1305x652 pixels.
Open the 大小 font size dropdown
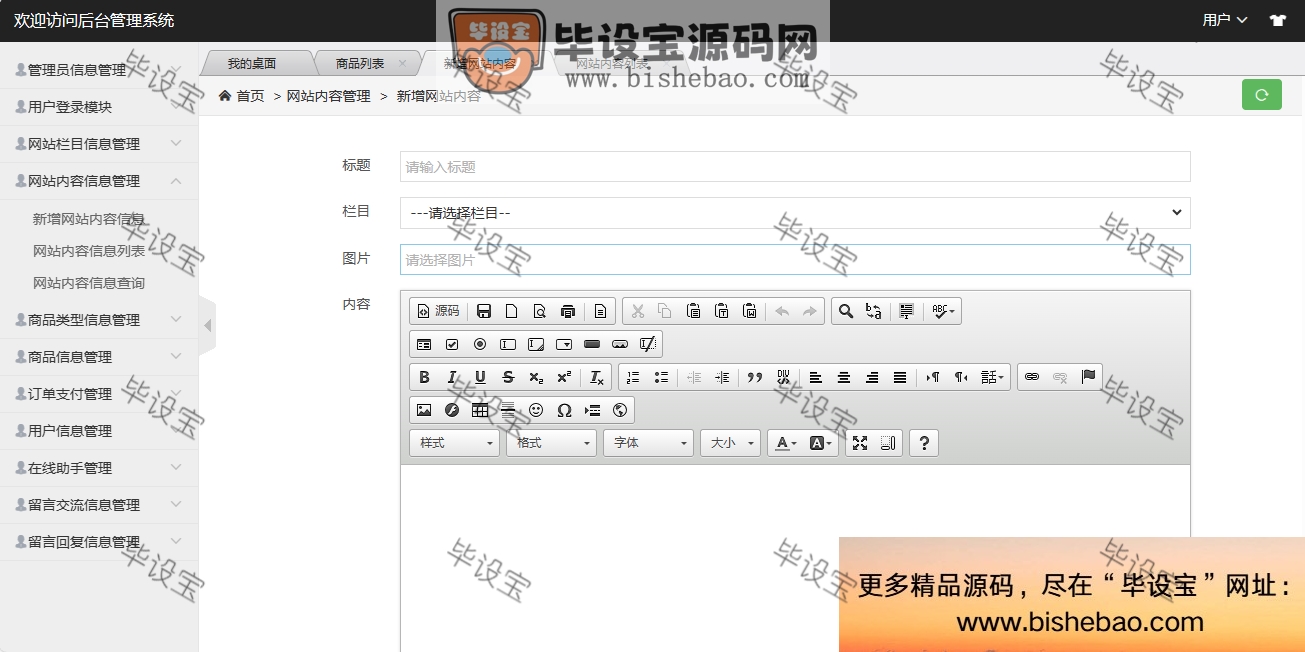[730, 443]
